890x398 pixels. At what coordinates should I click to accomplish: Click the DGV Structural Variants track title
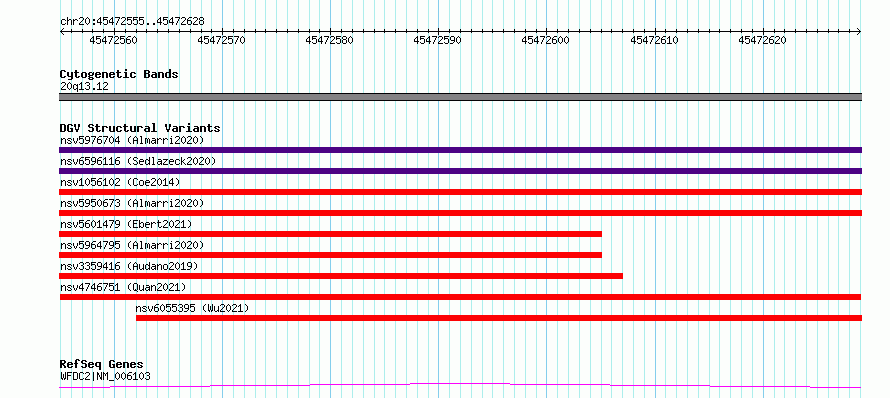(x=140, y=128)
